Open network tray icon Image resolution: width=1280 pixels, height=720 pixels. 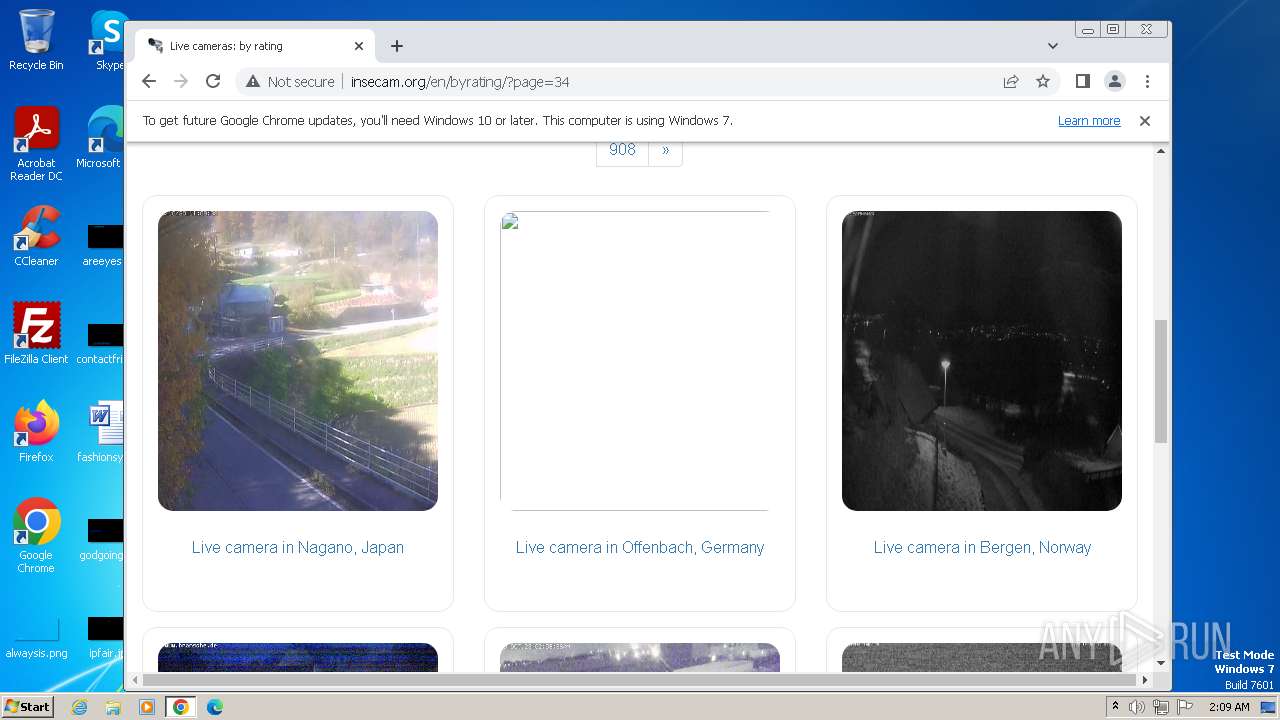coord(1160,707)
